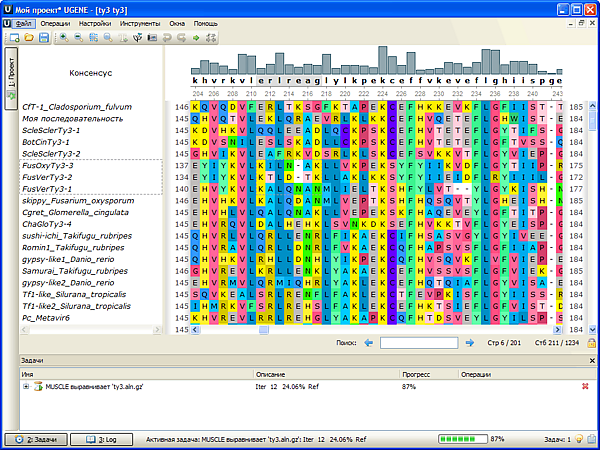The height and width of the screenshot is (450, 600).
Task: Click the zoom out magnifier icon
Action: click(x=78, y=37)
